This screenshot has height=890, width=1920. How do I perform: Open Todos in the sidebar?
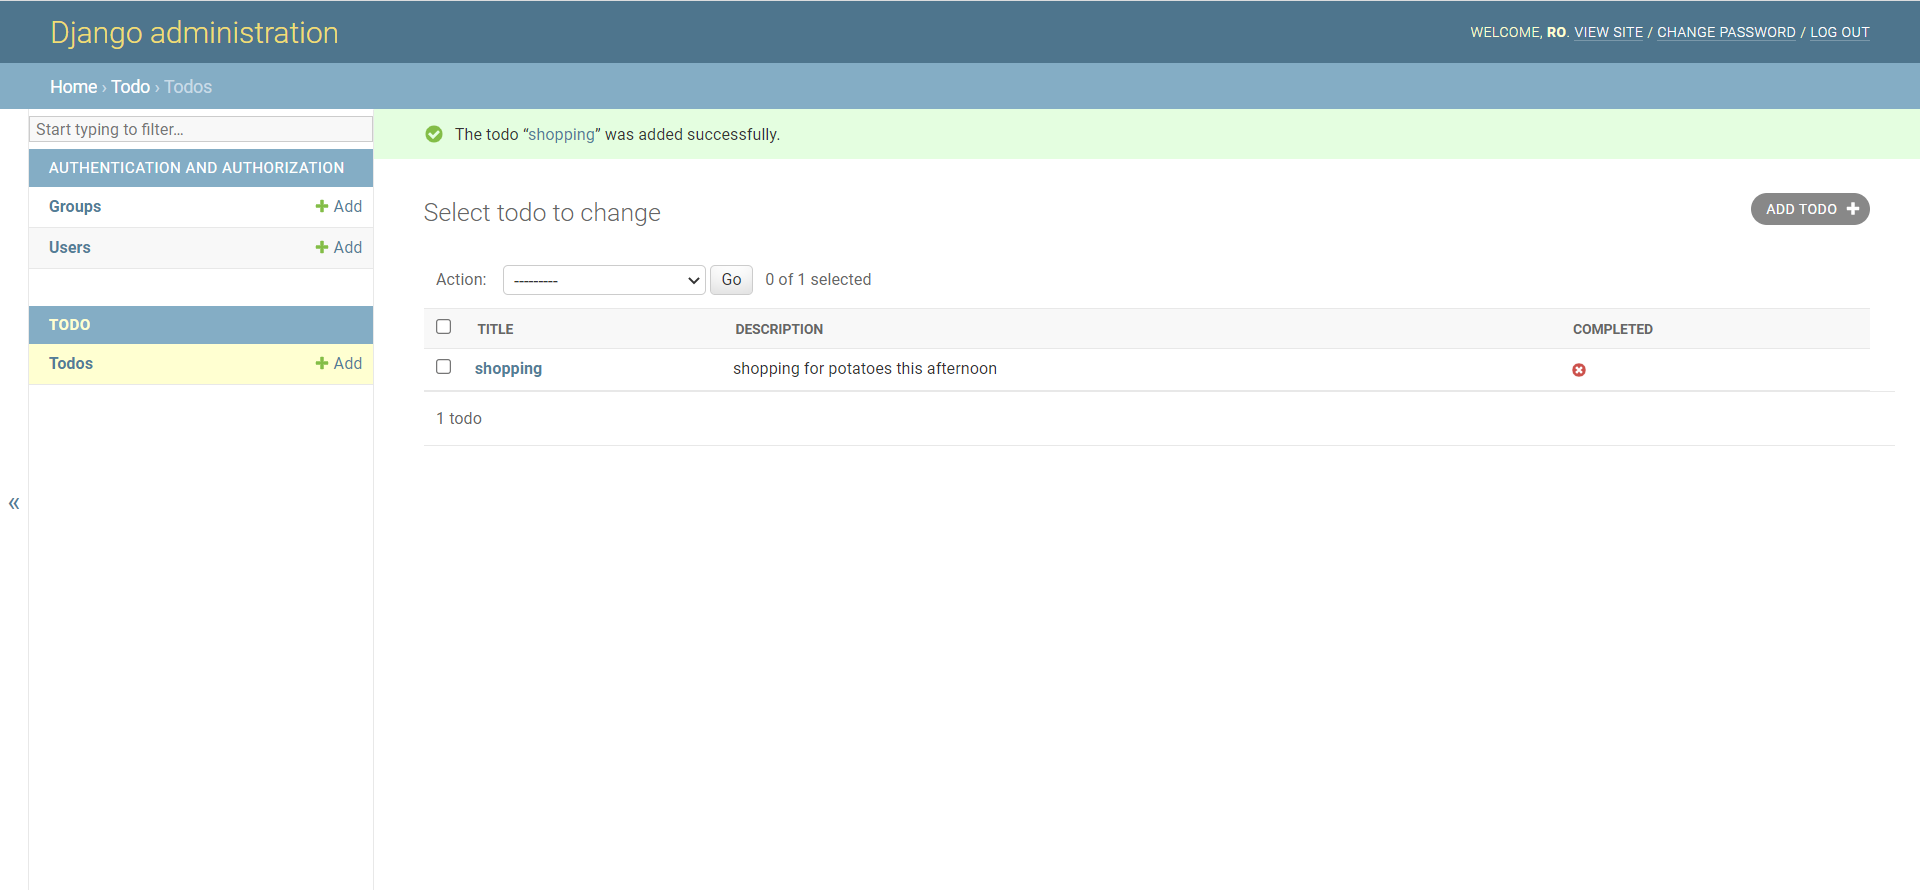[71, 363]
